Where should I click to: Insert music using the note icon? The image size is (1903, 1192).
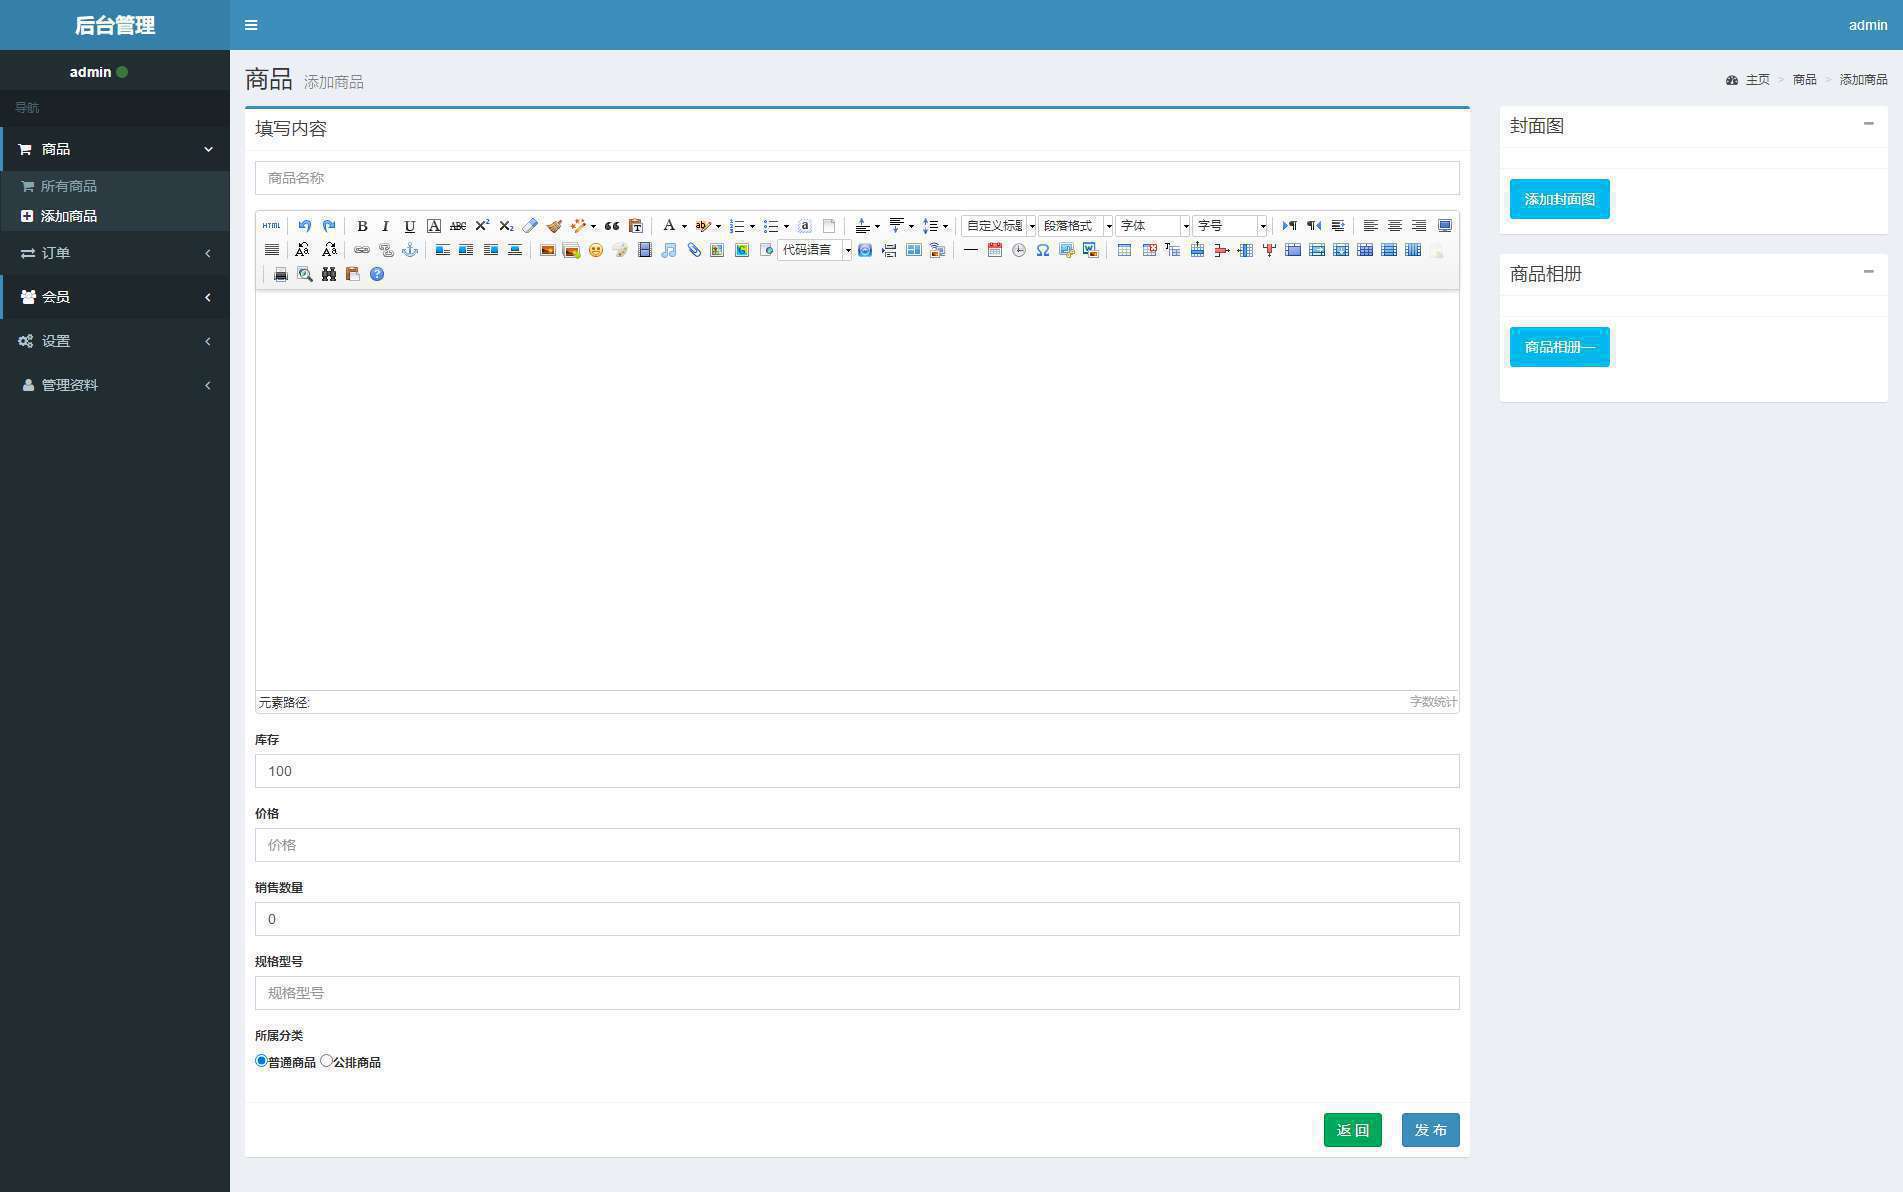[669, 250]
